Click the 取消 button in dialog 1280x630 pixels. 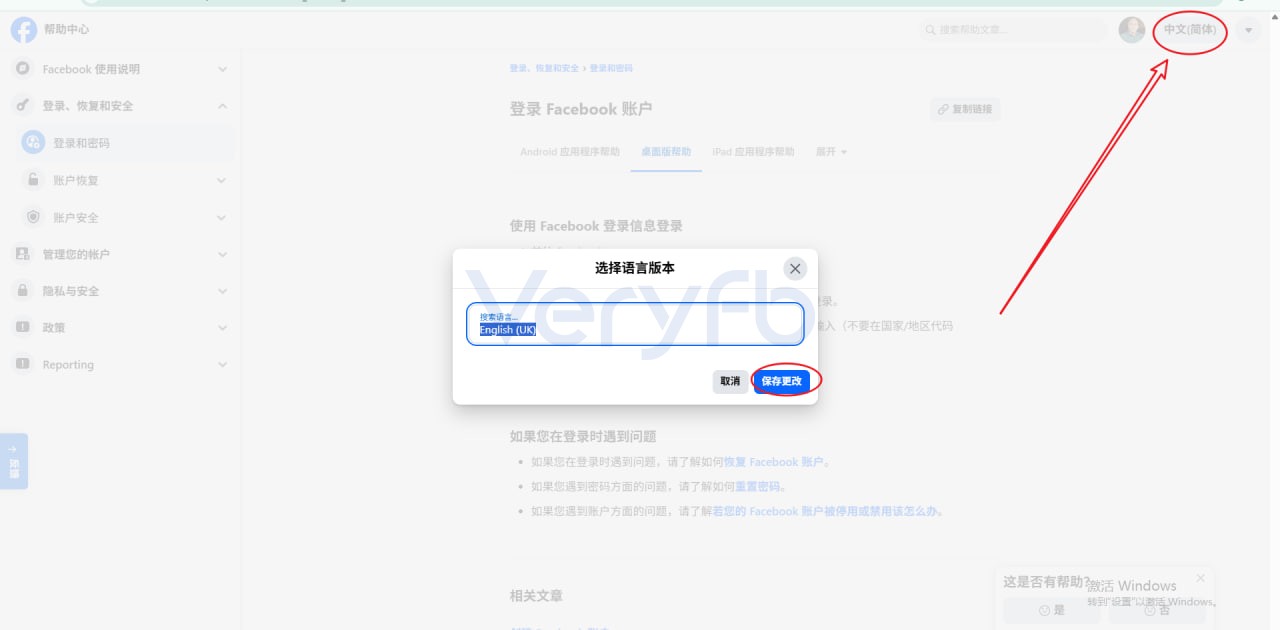pos(730,381)
